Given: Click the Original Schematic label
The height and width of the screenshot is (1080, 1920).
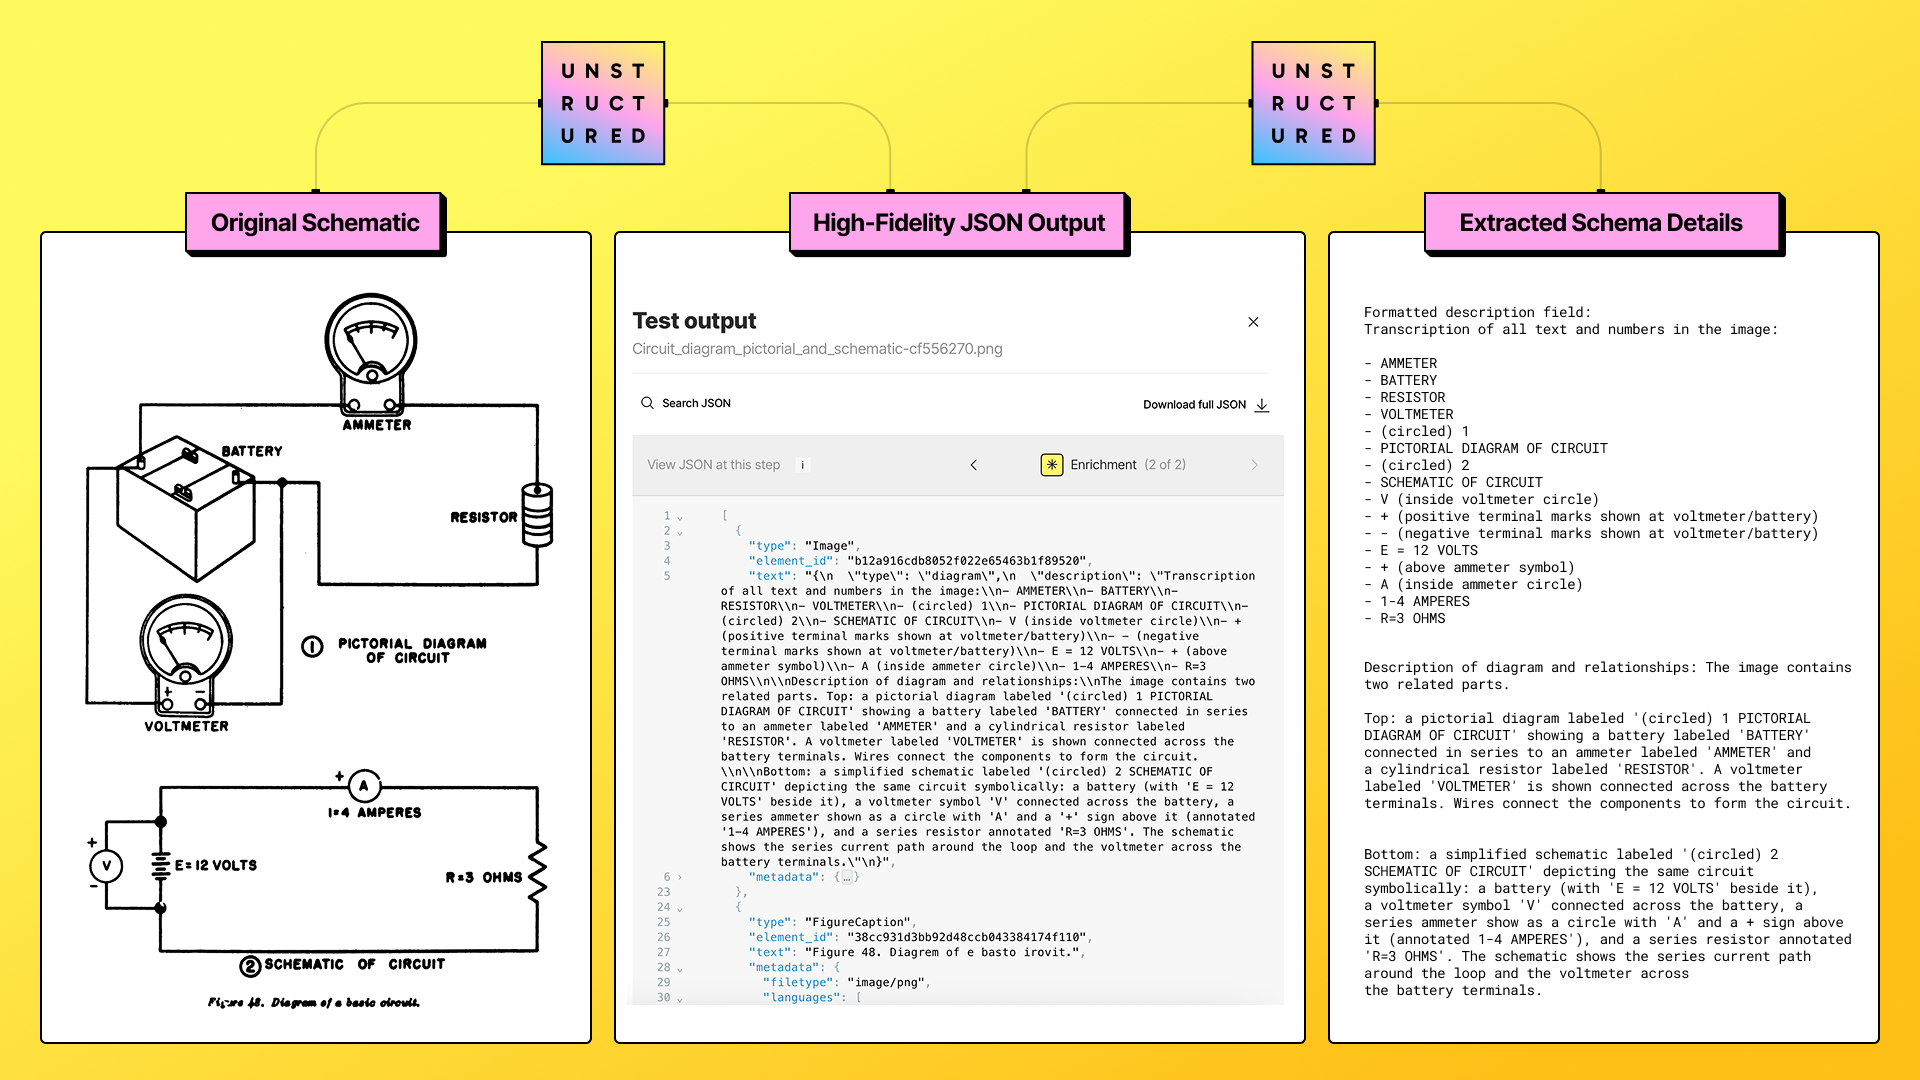Looking at the screenshot, I should click(315, 223).
